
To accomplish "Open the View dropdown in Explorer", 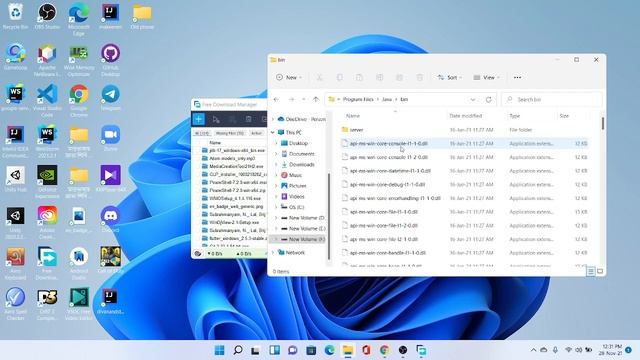I will click(x=486, y=77).
